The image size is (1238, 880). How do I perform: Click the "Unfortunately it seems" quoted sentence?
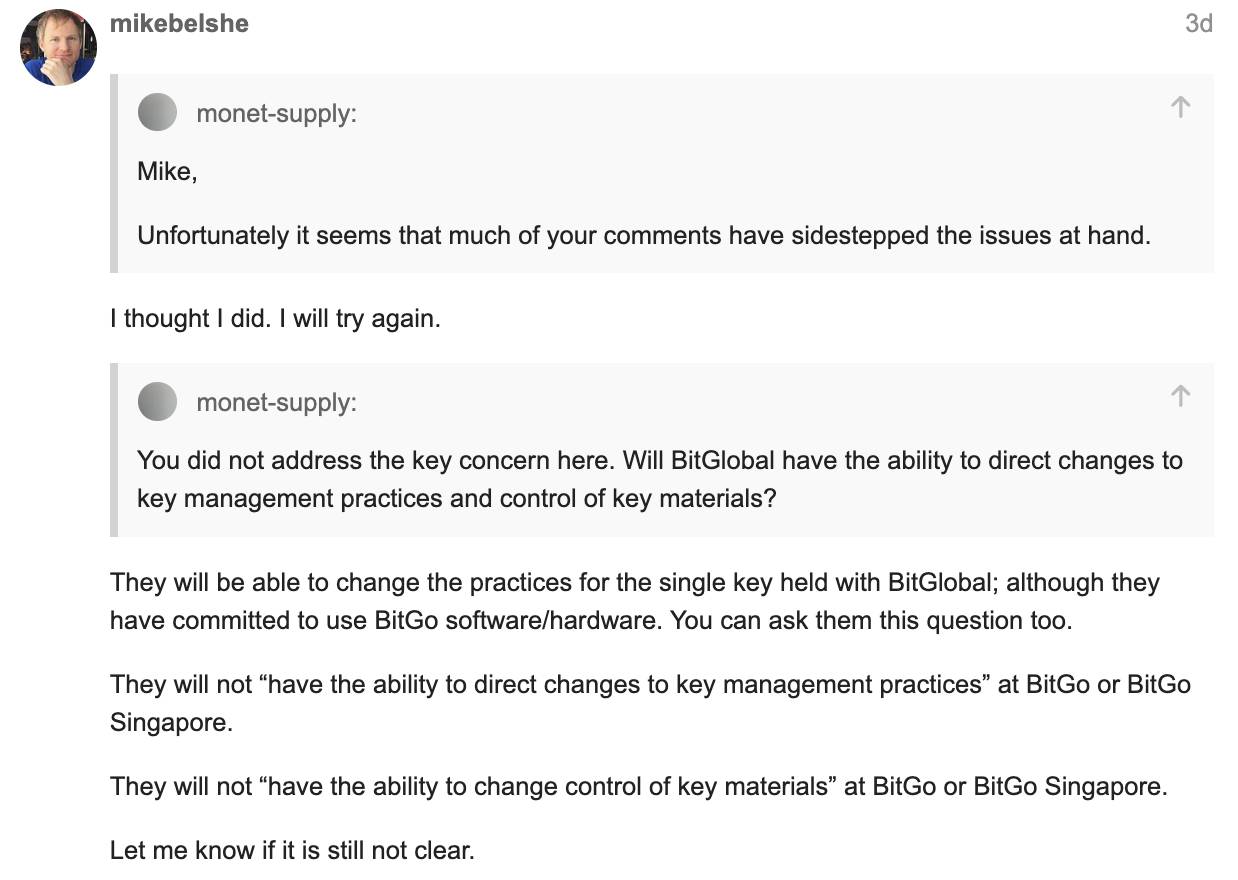644,236
